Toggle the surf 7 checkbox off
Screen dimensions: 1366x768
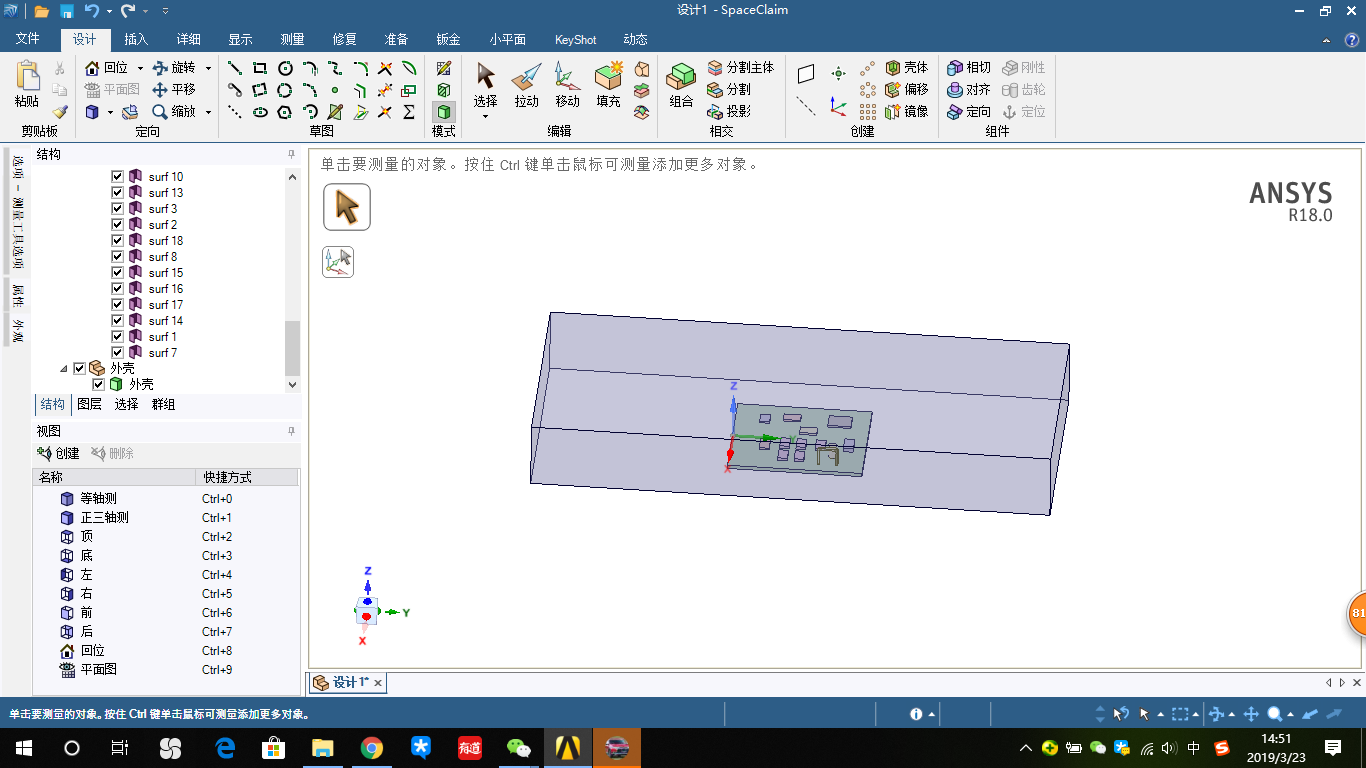117,352
